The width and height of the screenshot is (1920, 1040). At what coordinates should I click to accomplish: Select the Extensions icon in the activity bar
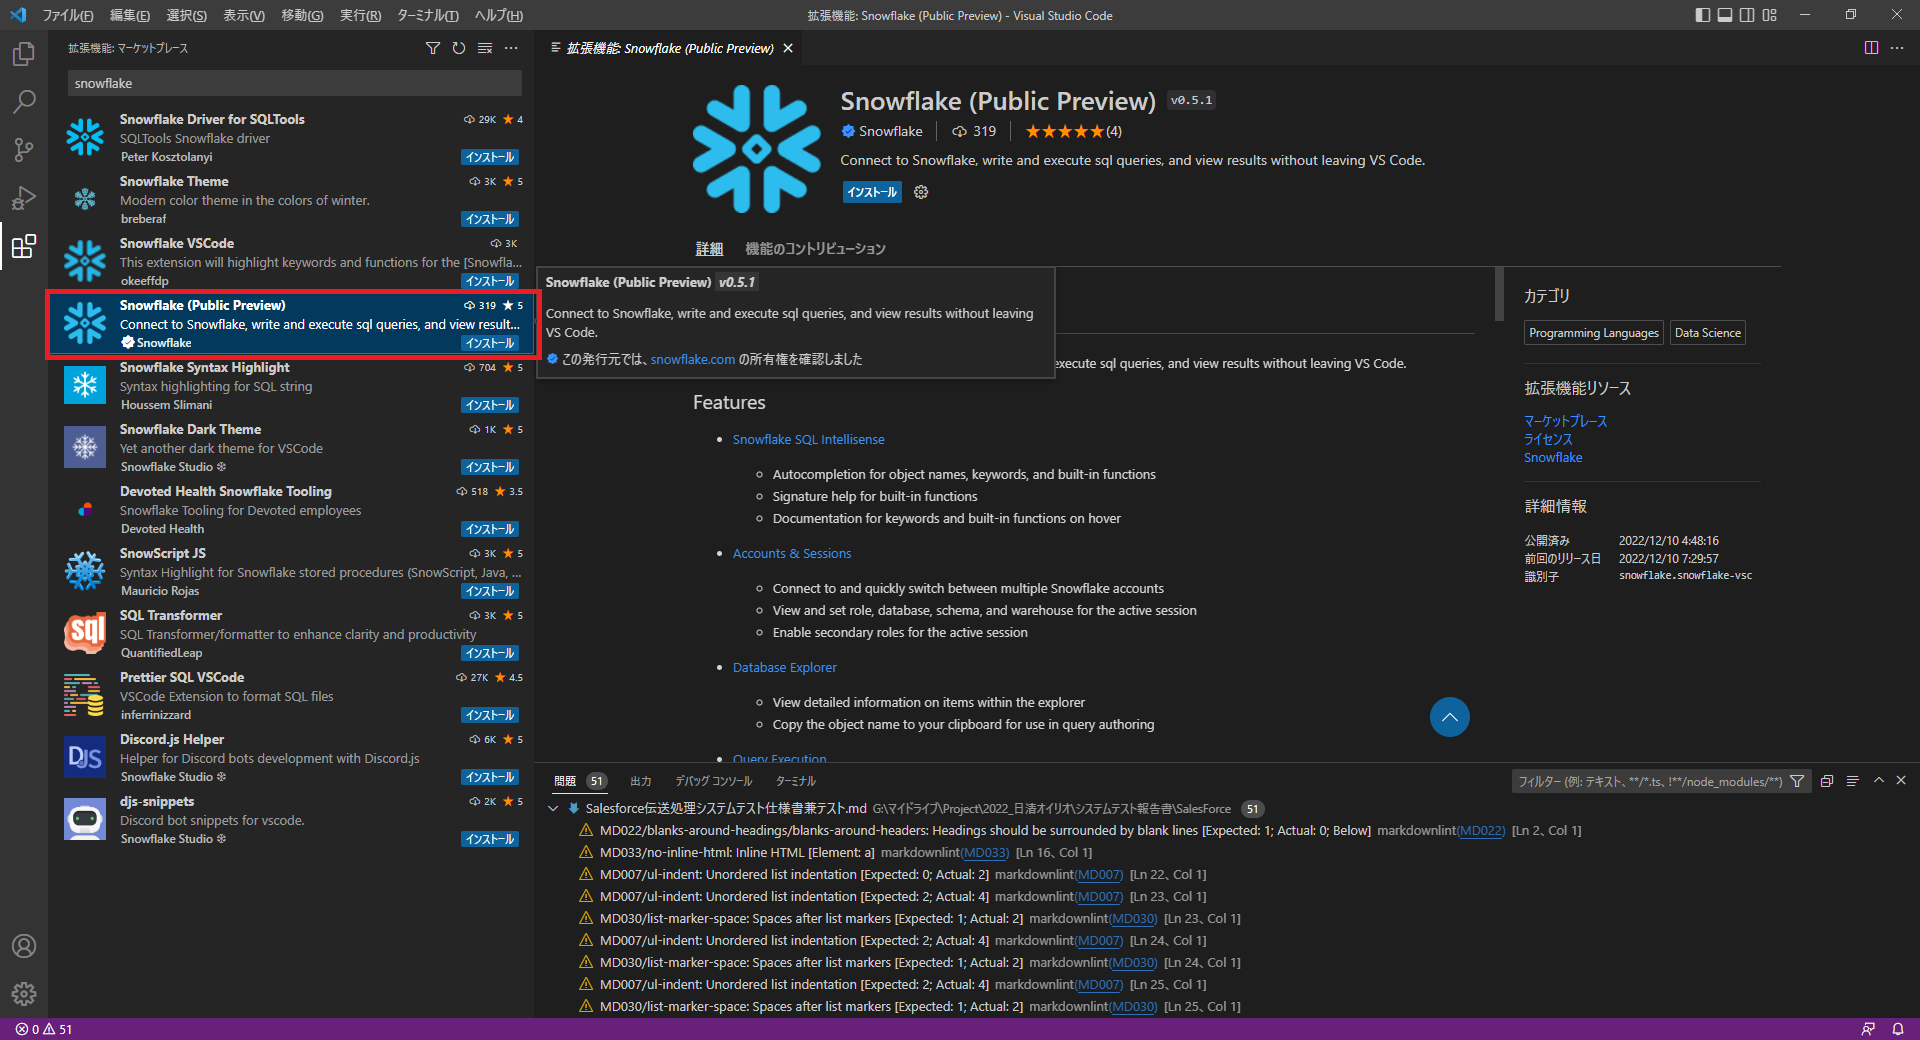(24, 247)
